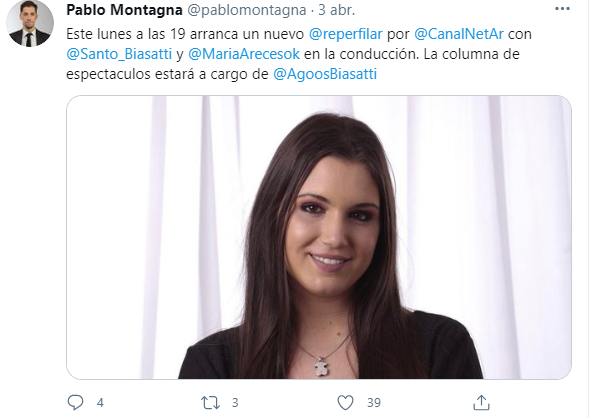Like the tweet with heart icon
Viewport: 593px width, 418px height.
(x=345, y=402)
